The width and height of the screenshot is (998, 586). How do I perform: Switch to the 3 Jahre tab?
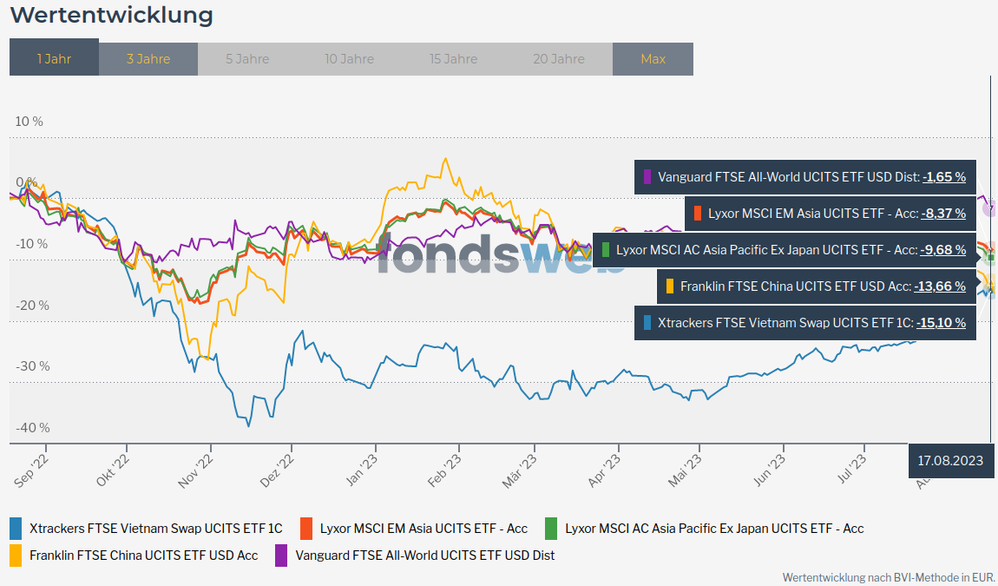[148, 59]
